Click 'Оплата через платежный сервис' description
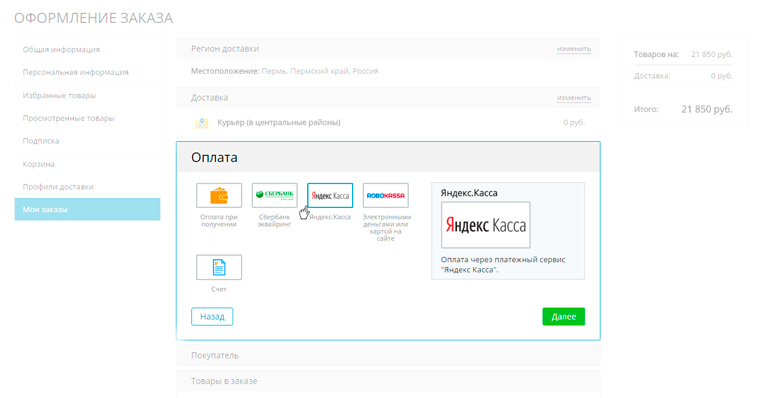The height and width of the screenshot is (398, 768). coord(503,264)
